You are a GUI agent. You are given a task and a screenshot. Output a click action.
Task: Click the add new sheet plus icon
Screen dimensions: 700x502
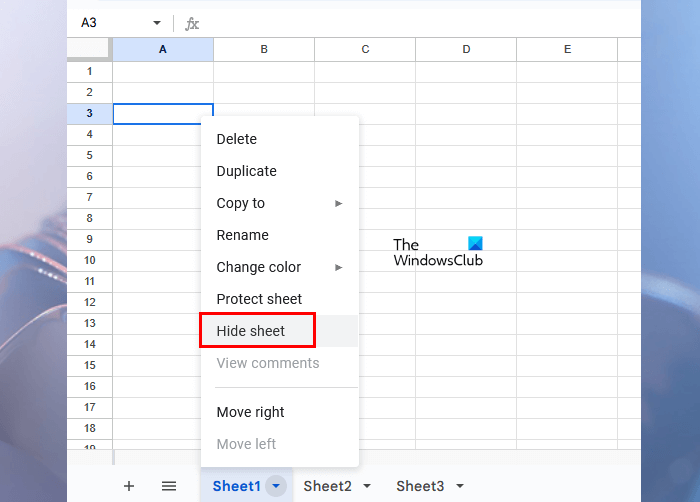(129, 486)
